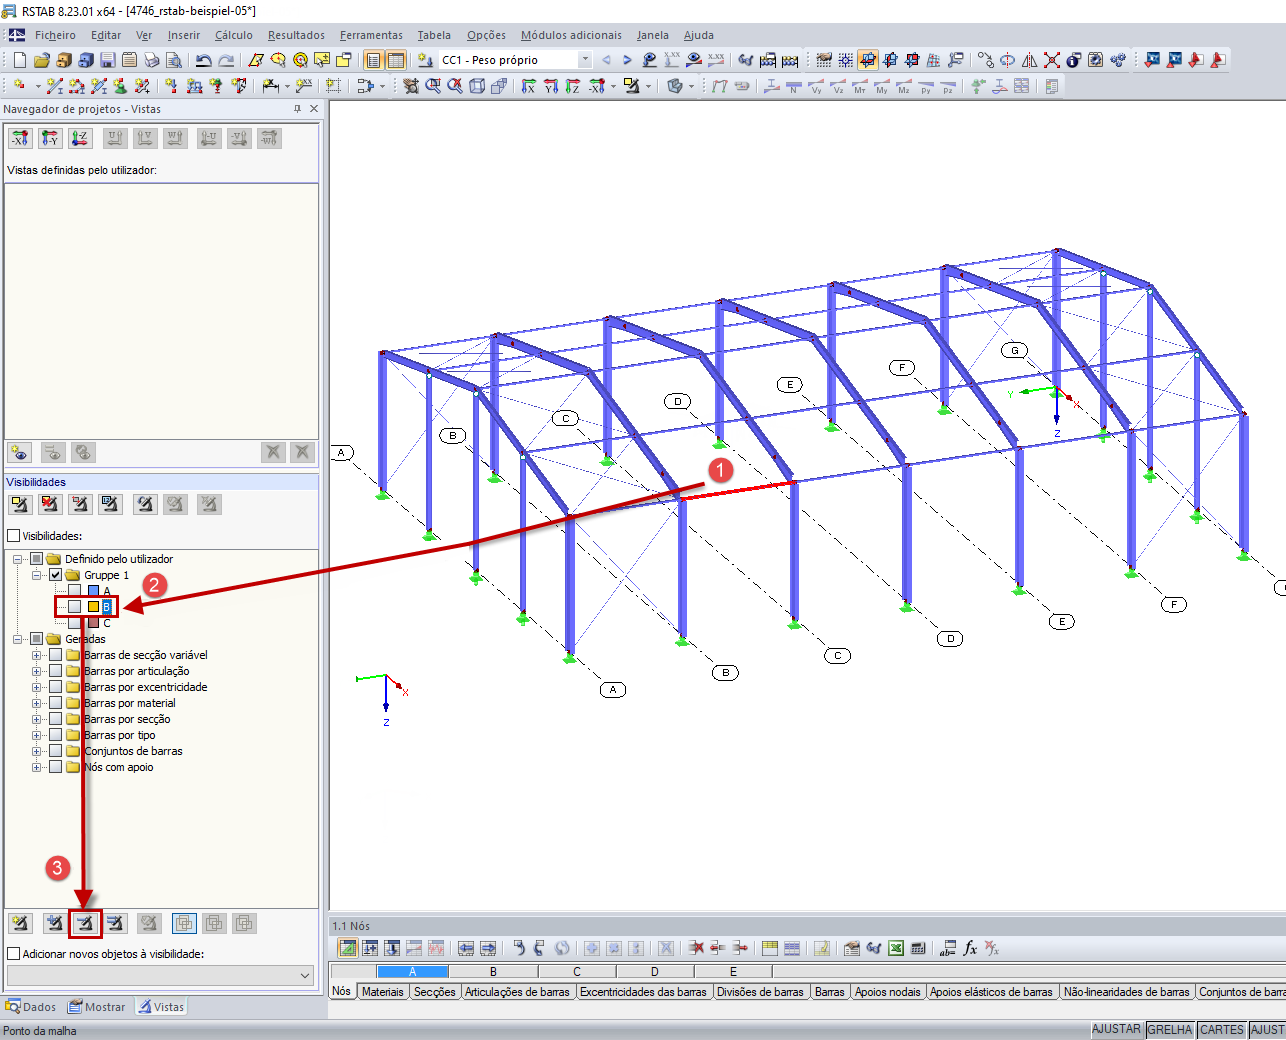Toggle GRELHA in status bar
Viewport: 1286px width, 1040px height.
(1170, 1029)
